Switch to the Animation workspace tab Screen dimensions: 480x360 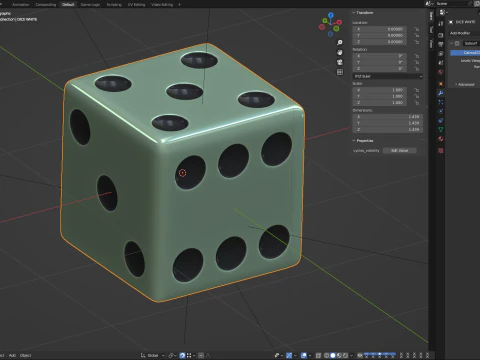point(20,5)
